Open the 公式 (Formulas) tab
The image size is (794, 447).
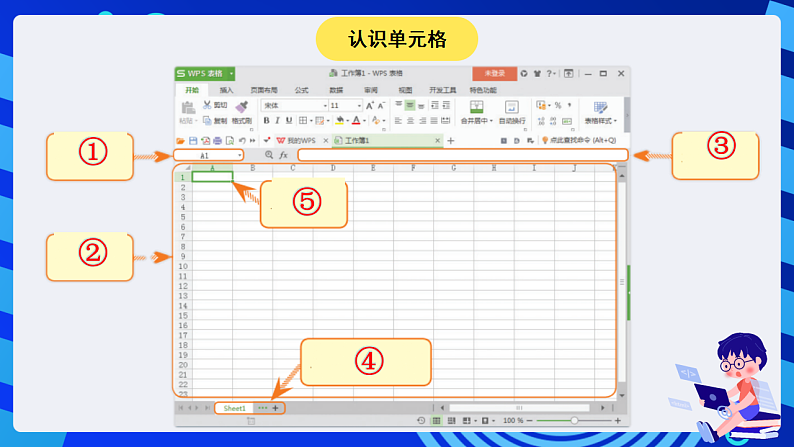[301, 90]
